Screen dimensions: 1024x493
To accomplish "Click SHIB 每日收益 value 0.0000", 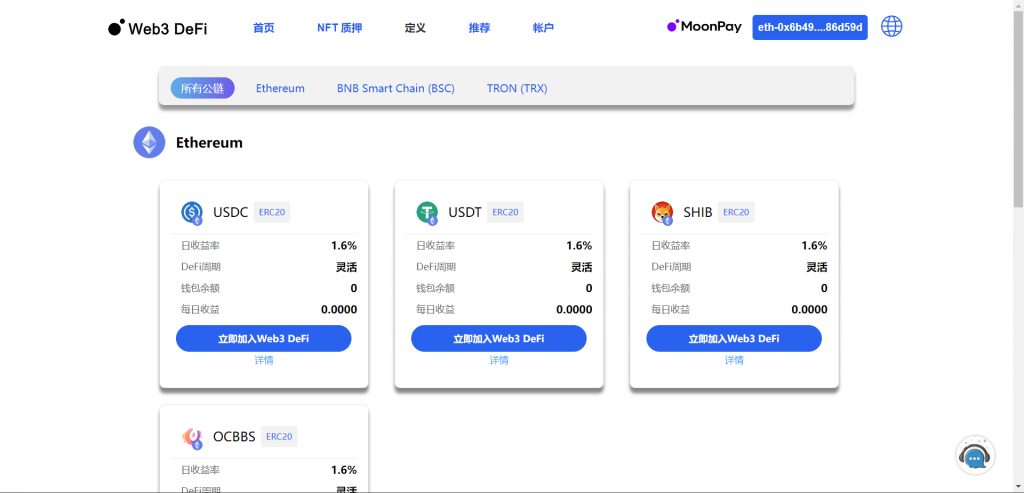I will tap(809, 310).
